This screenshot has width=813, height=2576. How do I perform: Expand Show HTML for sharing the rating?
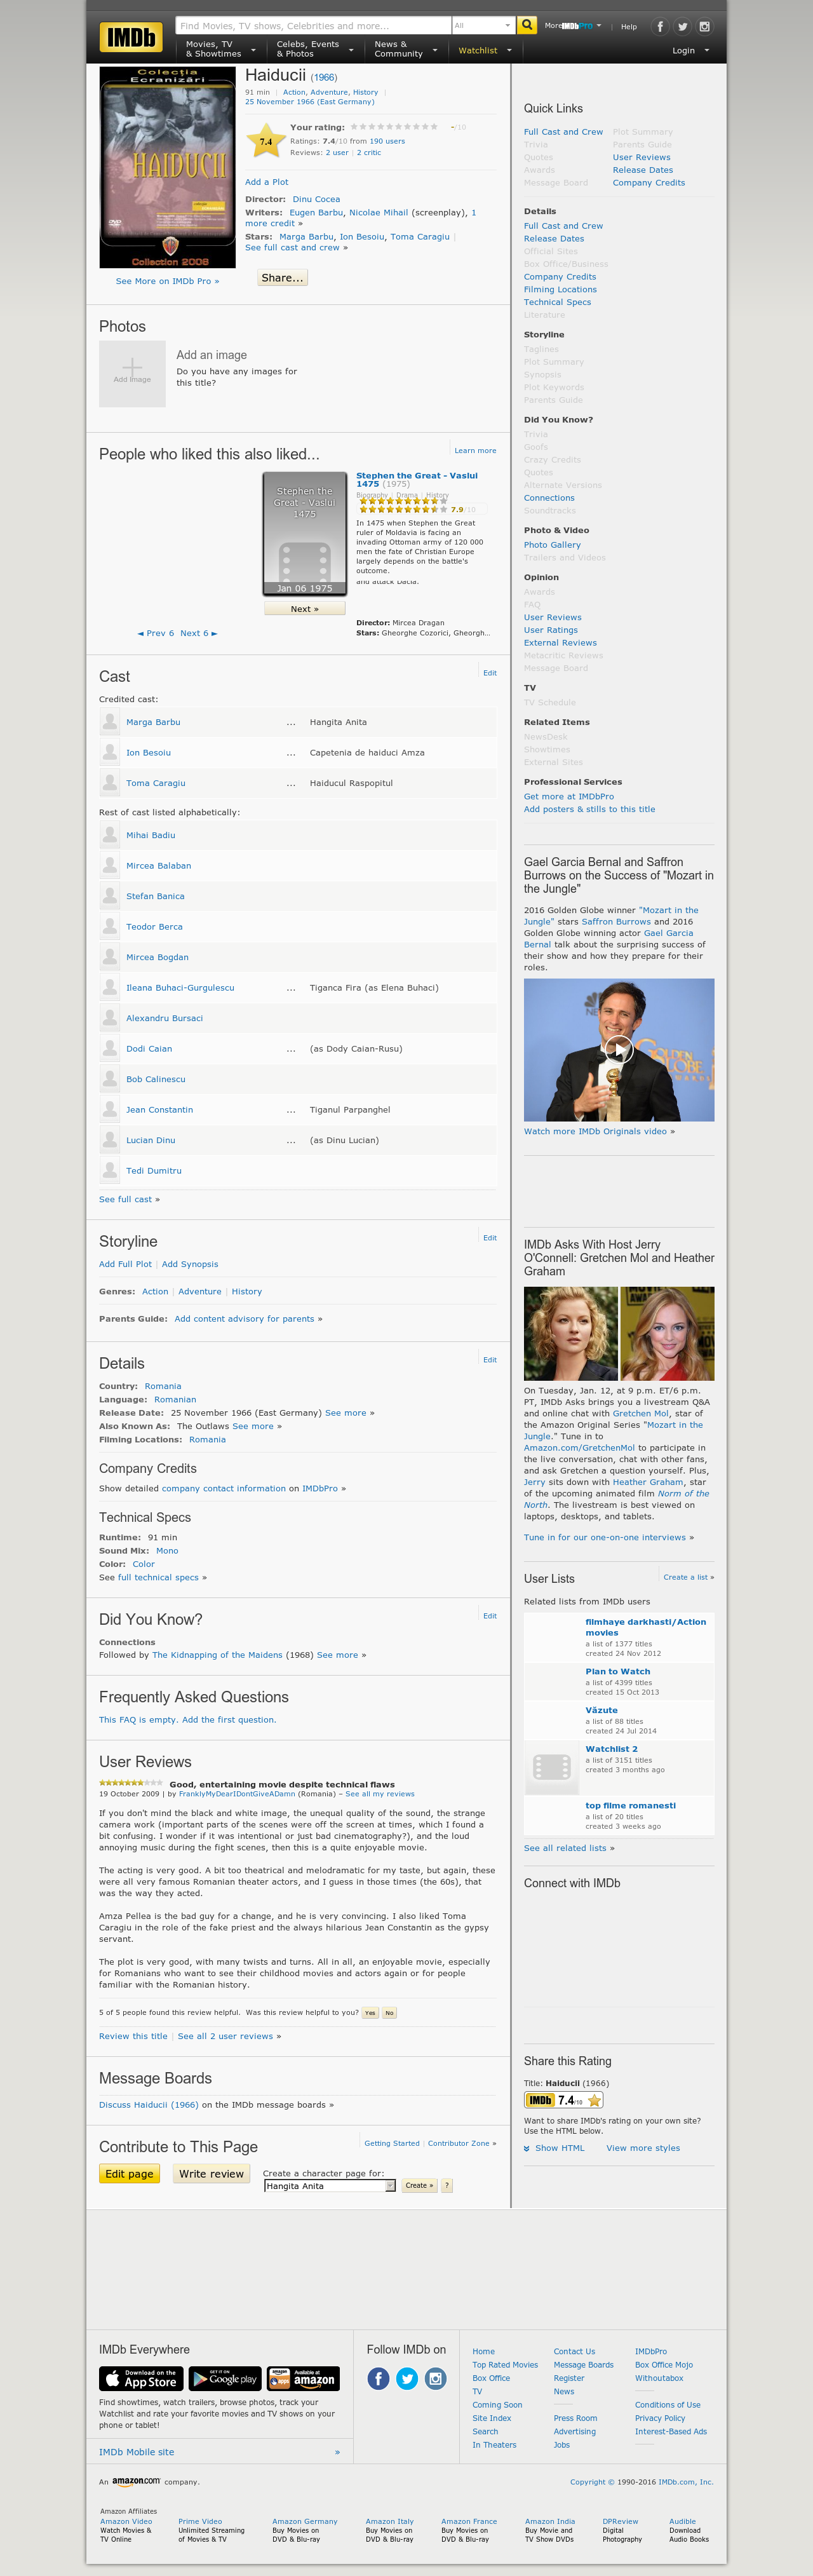pos(554,2148)
